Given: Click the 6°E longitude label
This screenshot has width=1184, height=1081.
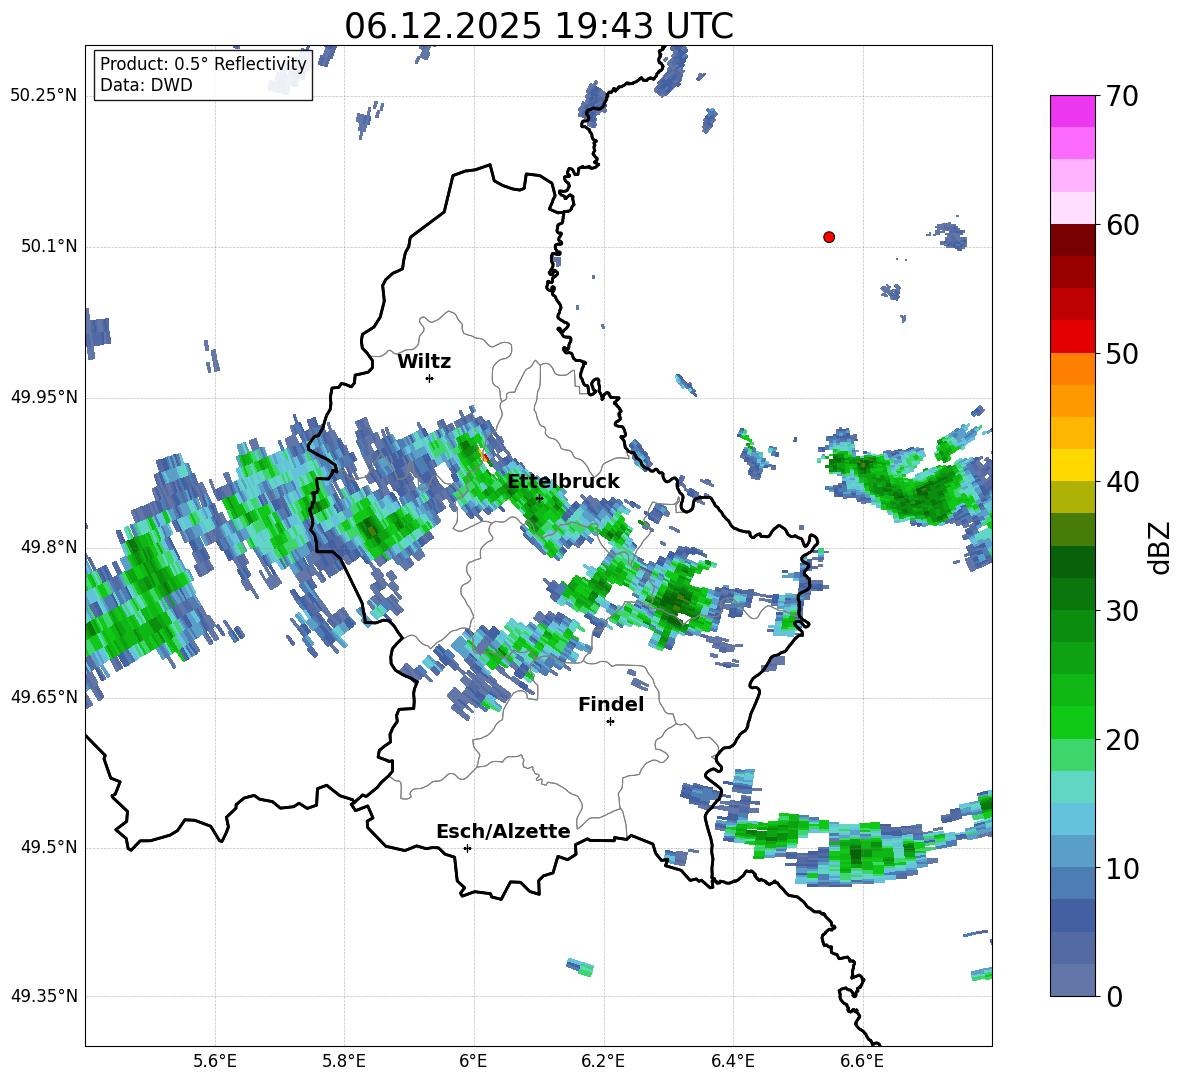Looking at the screenshot, I should 473,1061.
